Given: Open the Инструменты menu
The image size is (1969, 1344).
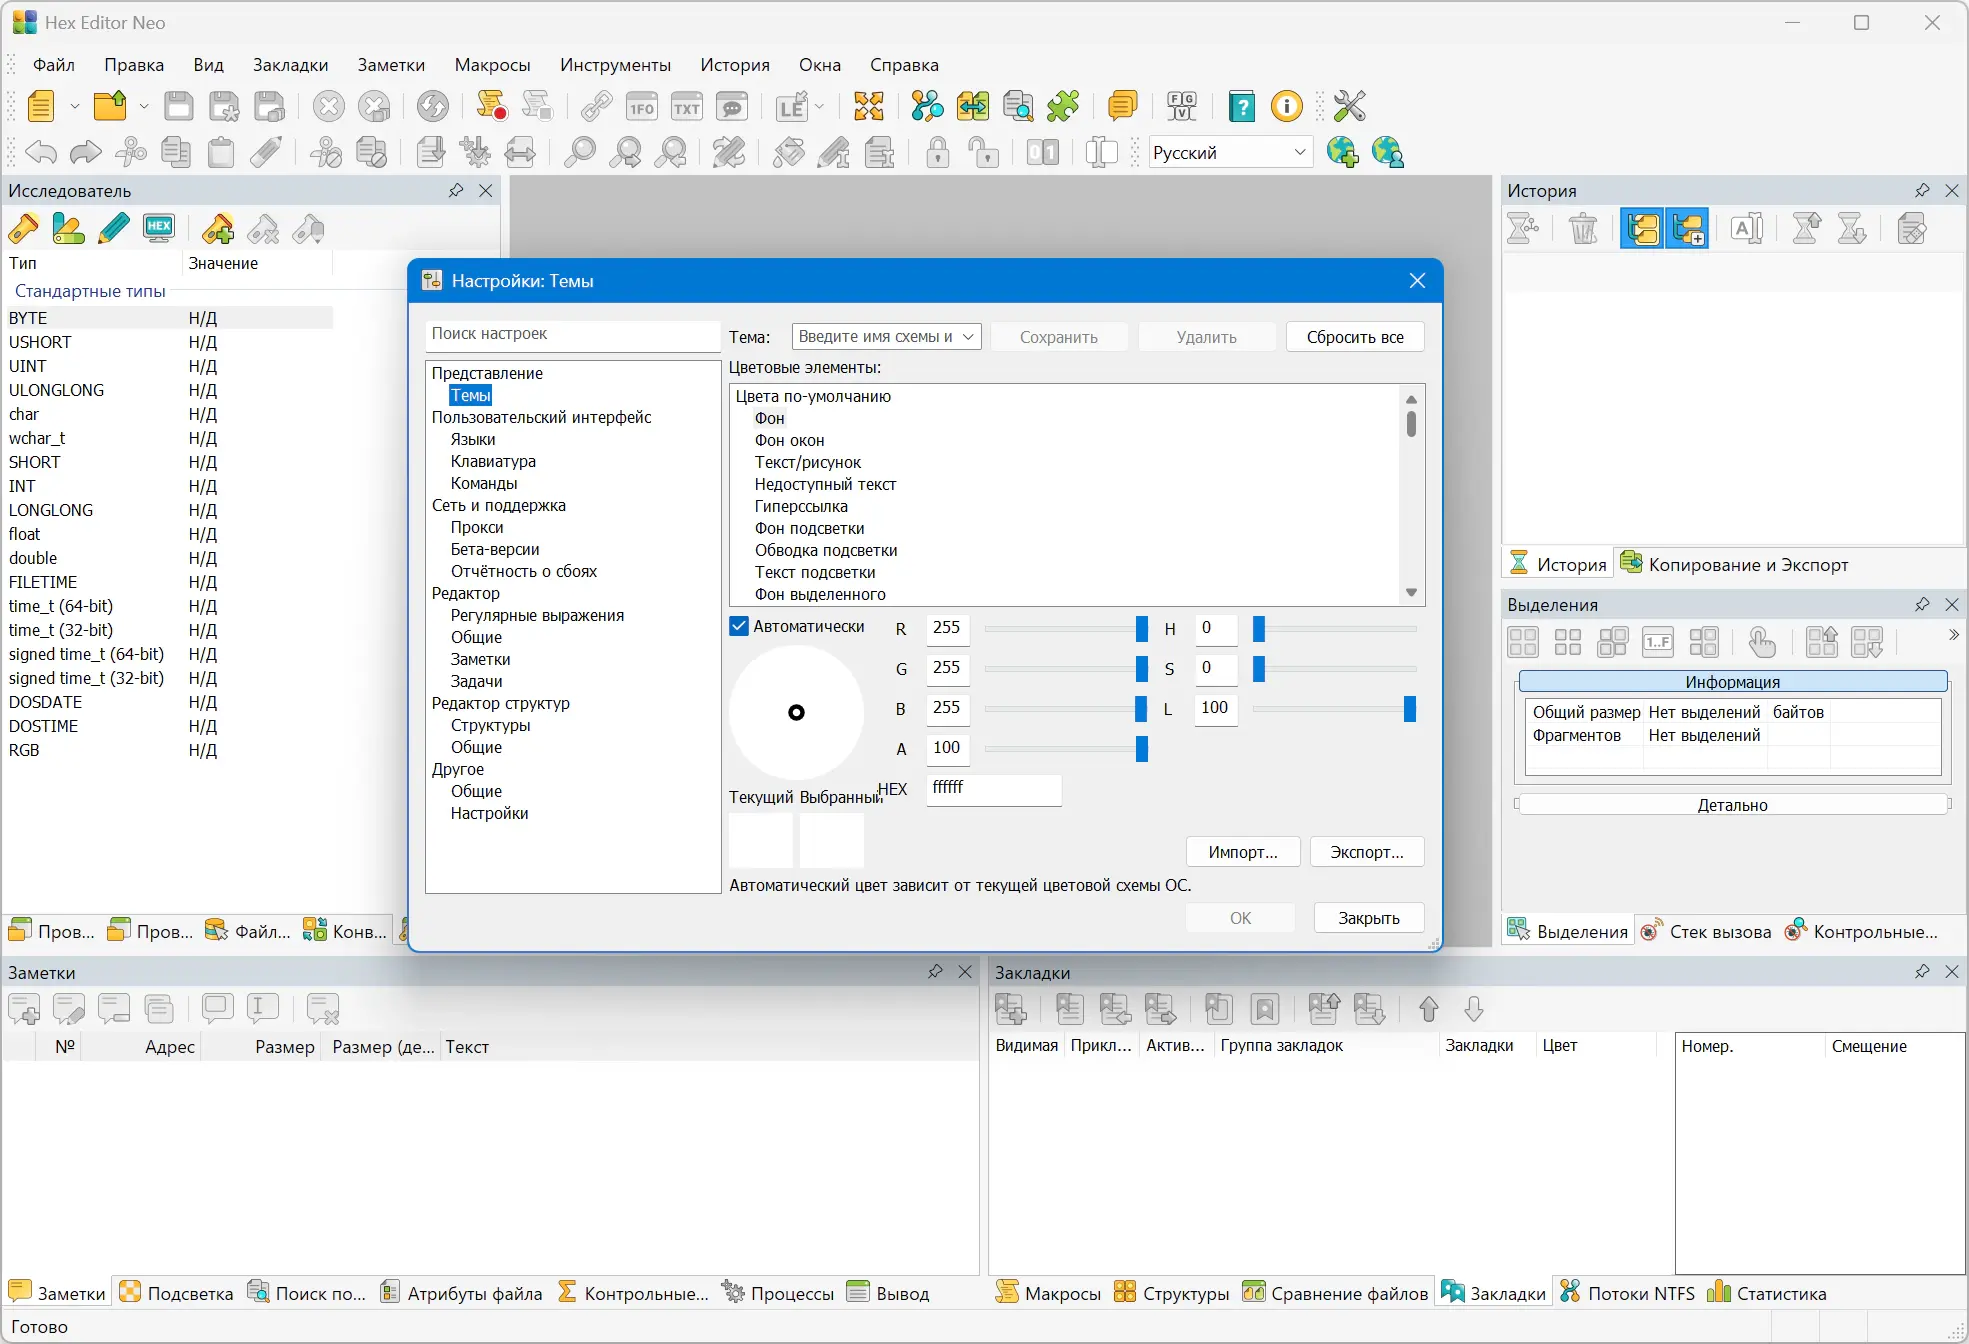Looking at the screenshot, I should coord(614,65).
